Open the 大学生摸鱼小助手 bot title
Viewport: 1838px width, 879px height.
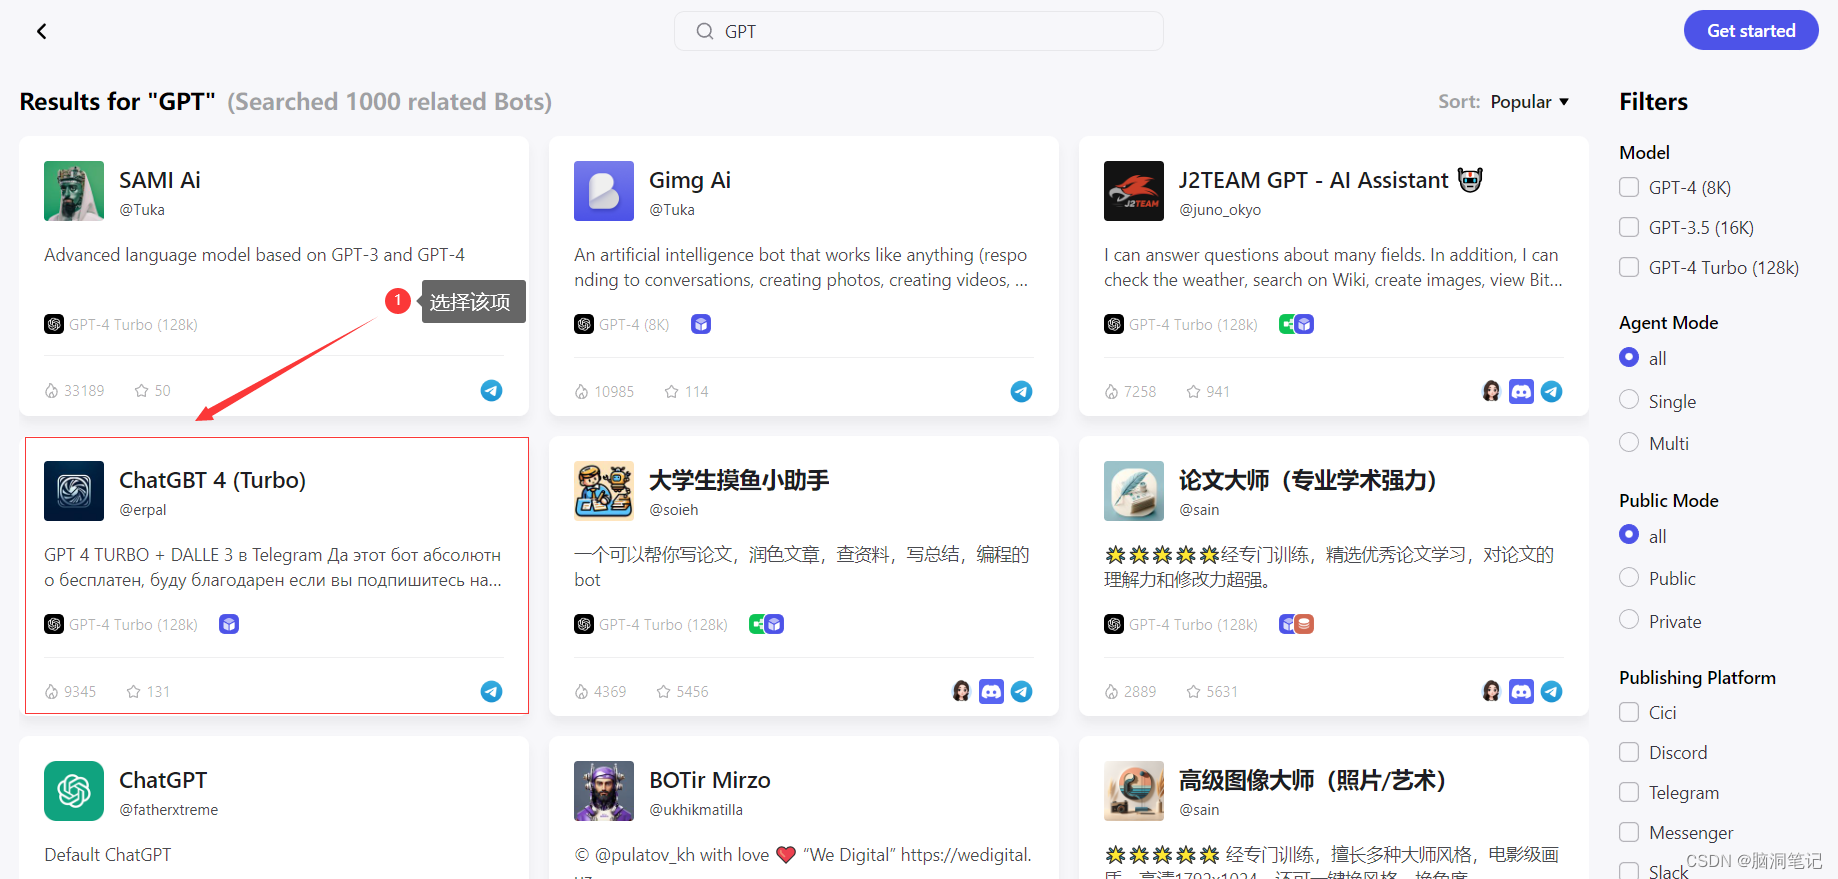tap(739, 480)
